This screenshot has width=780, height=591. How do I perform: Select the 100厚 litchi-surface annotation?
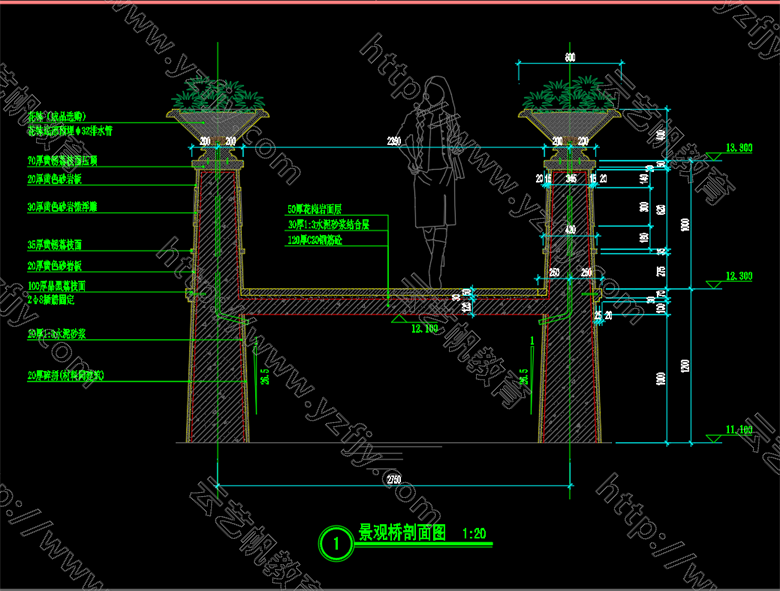[56, 286]
